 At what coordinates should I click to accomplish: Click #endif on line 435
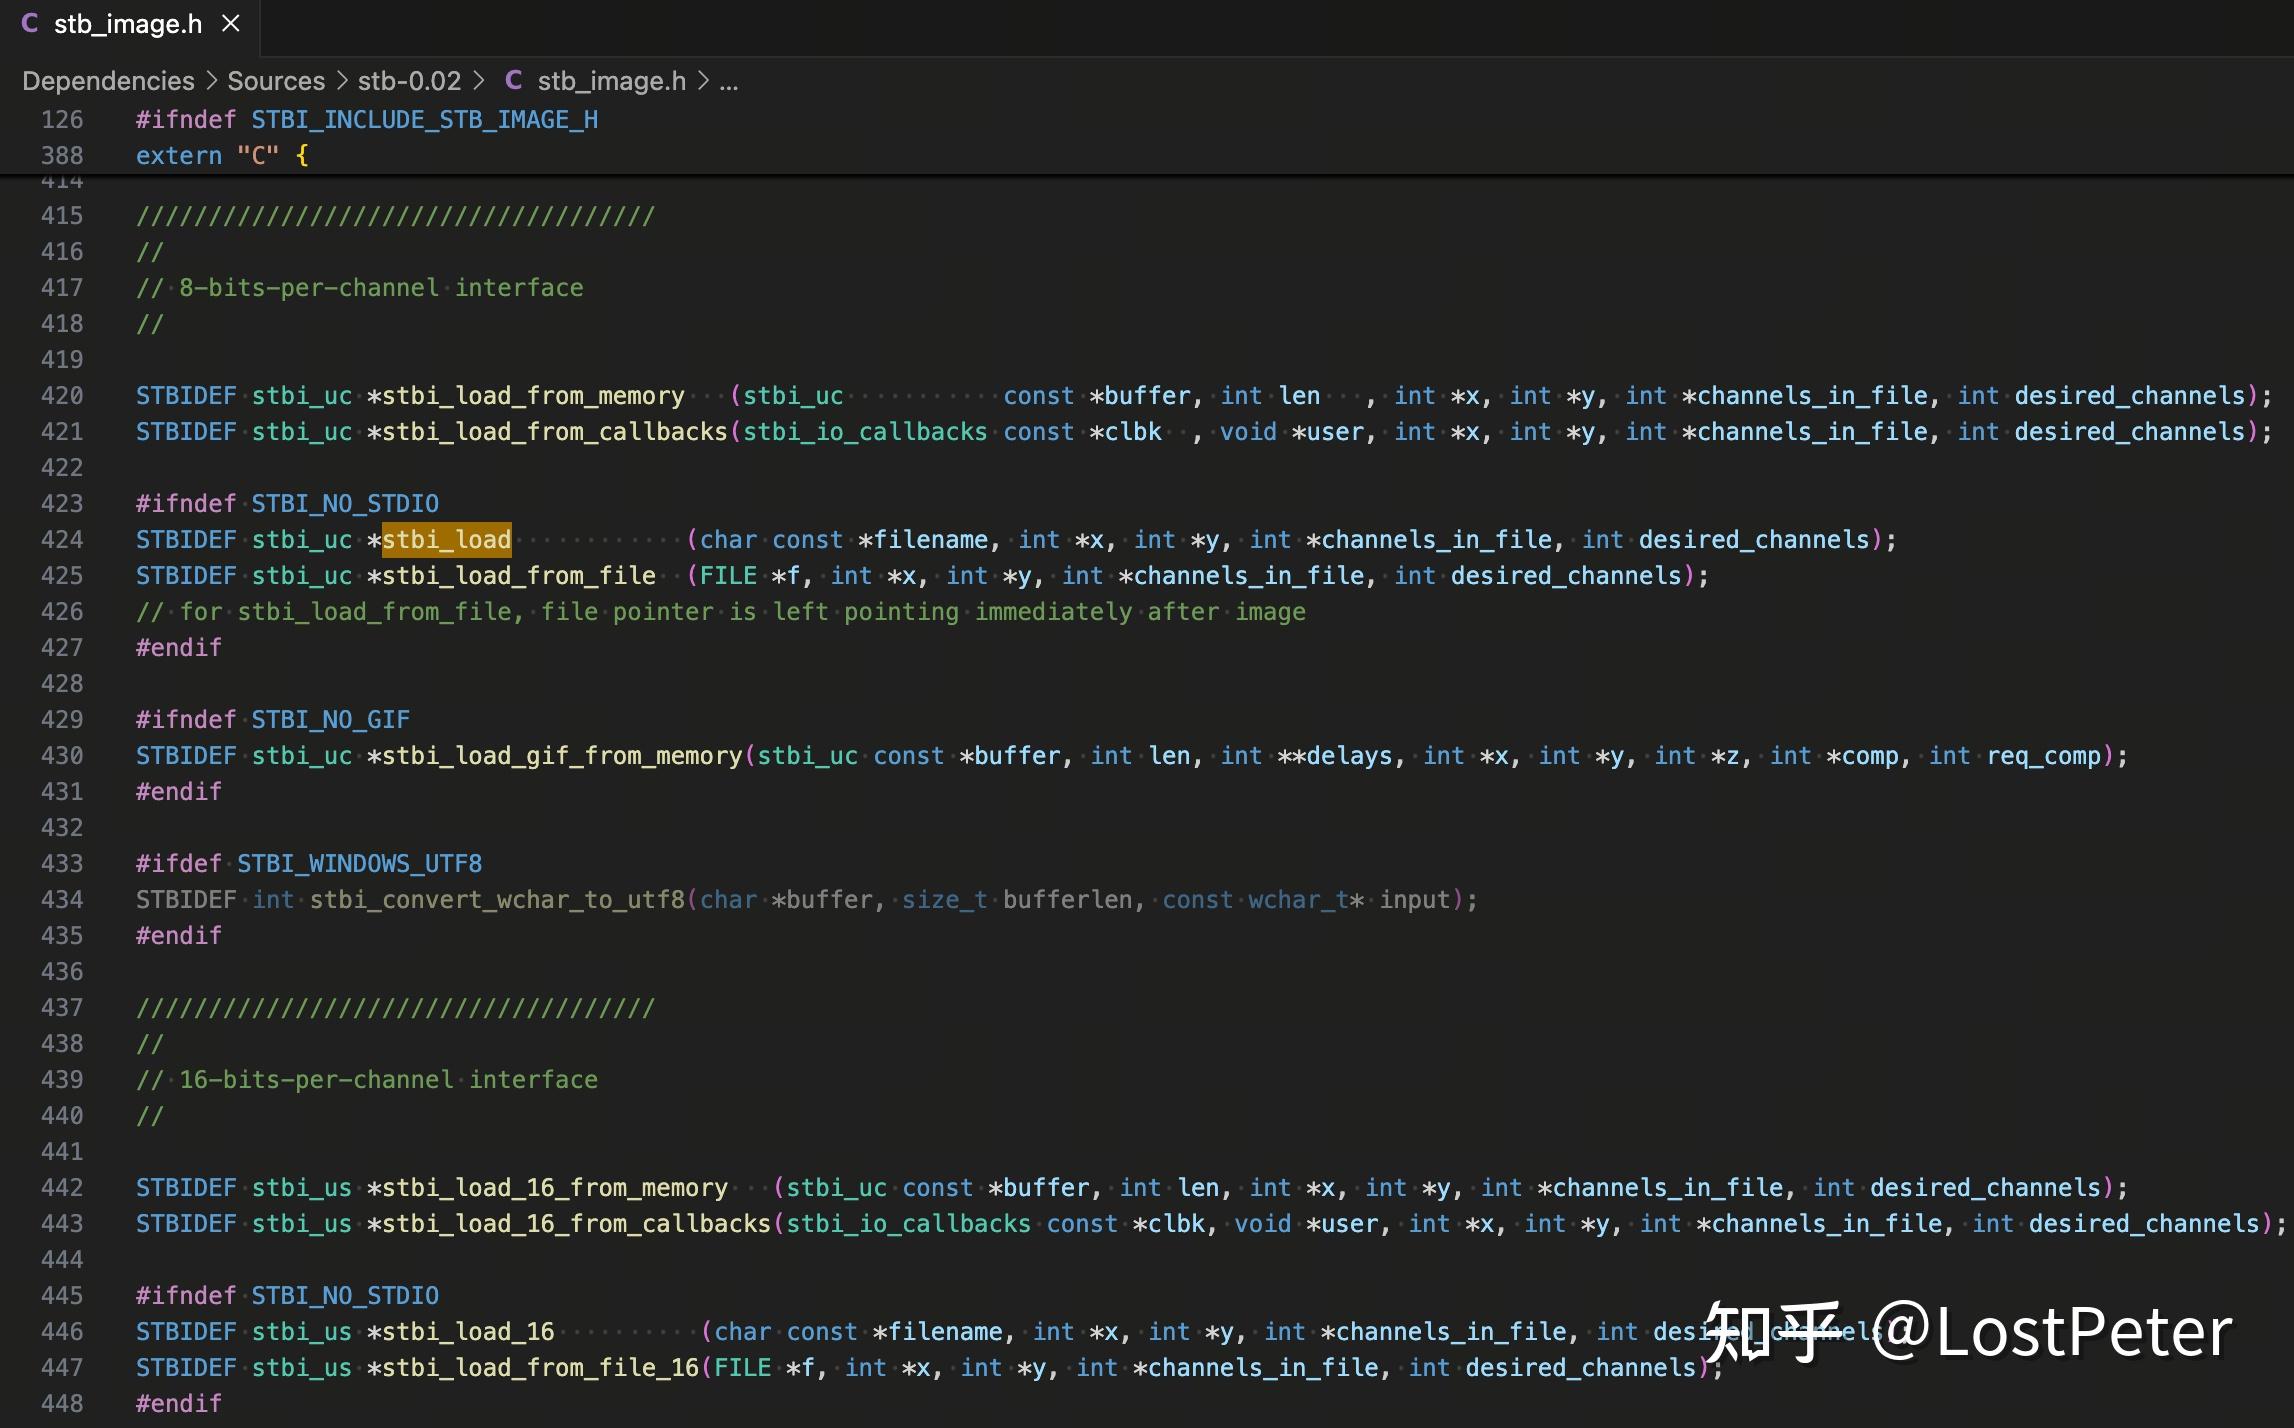tap(179, 936)
